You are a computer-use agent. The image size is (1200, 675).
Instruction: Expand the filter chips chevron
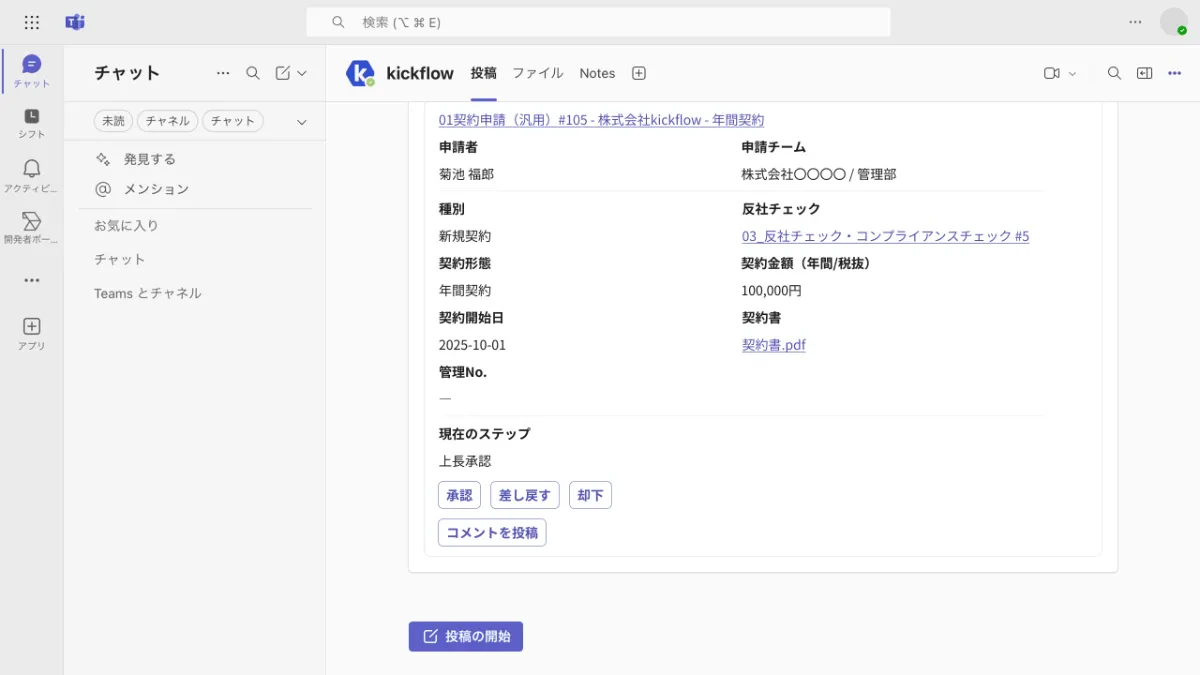pos(302,122)
